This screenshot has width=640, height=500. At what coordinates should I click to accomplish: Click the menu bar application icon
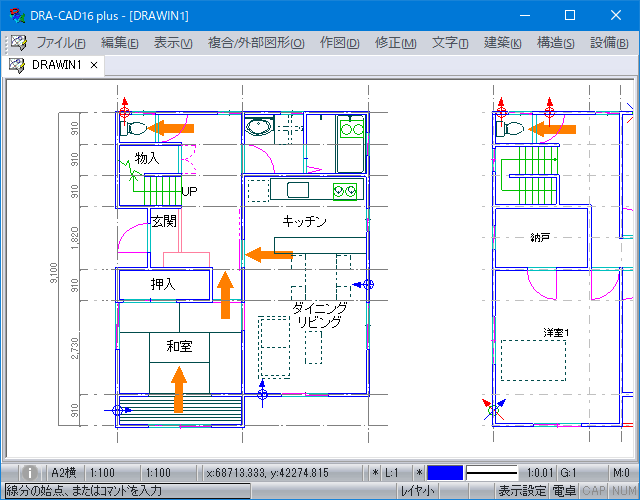(18, 43)
